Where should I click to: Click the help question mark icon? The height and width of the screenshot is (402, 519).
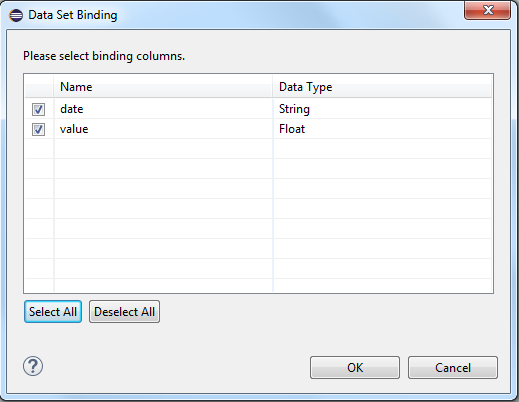[x=33, y=366]
